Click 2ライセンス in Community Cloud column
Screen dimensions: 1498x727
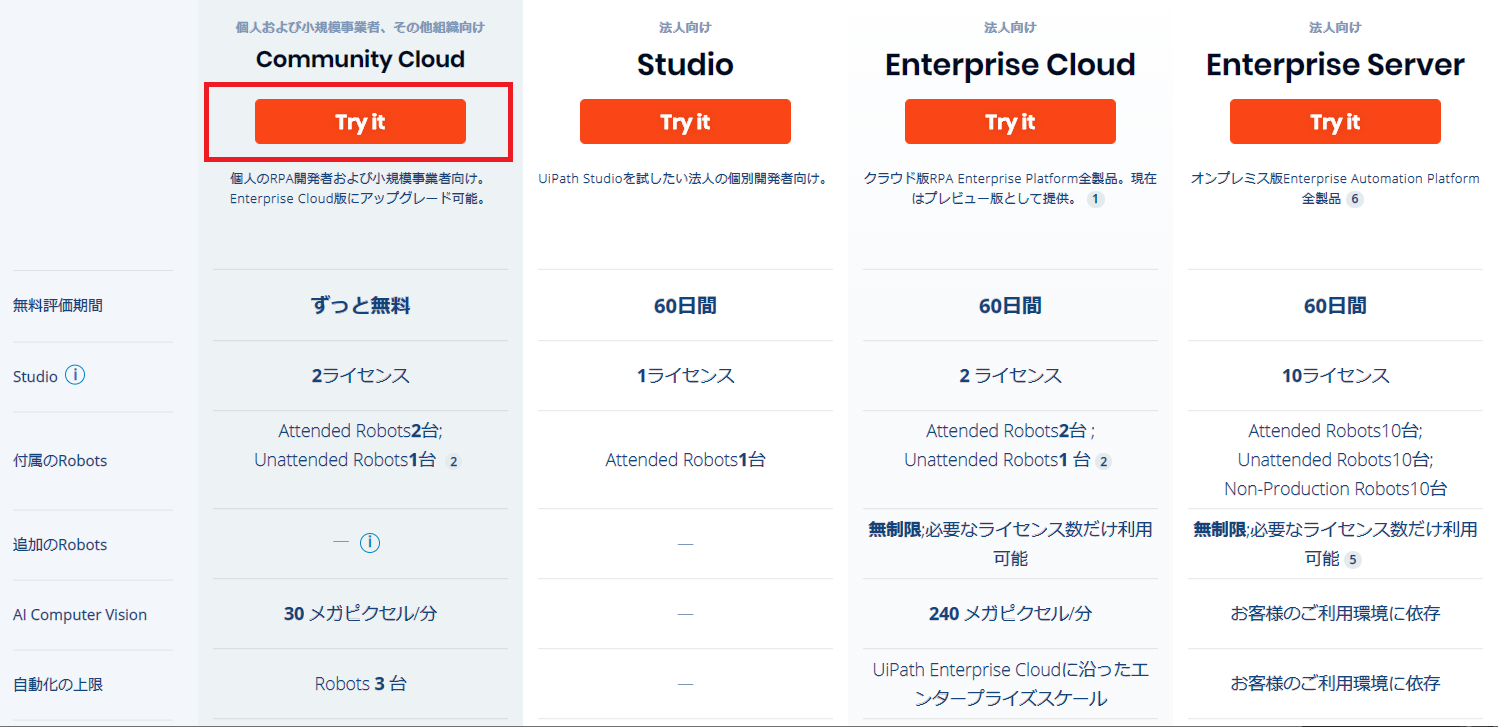pyautogui.click(x=360, y=376)
